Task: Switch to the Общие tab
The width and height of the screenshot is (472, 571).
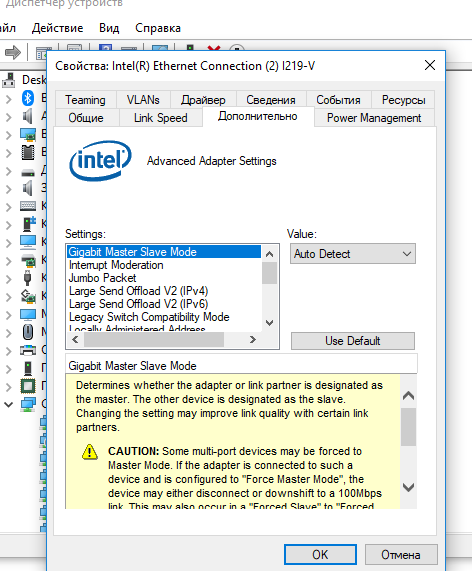Action: click(x=86, y=118)
